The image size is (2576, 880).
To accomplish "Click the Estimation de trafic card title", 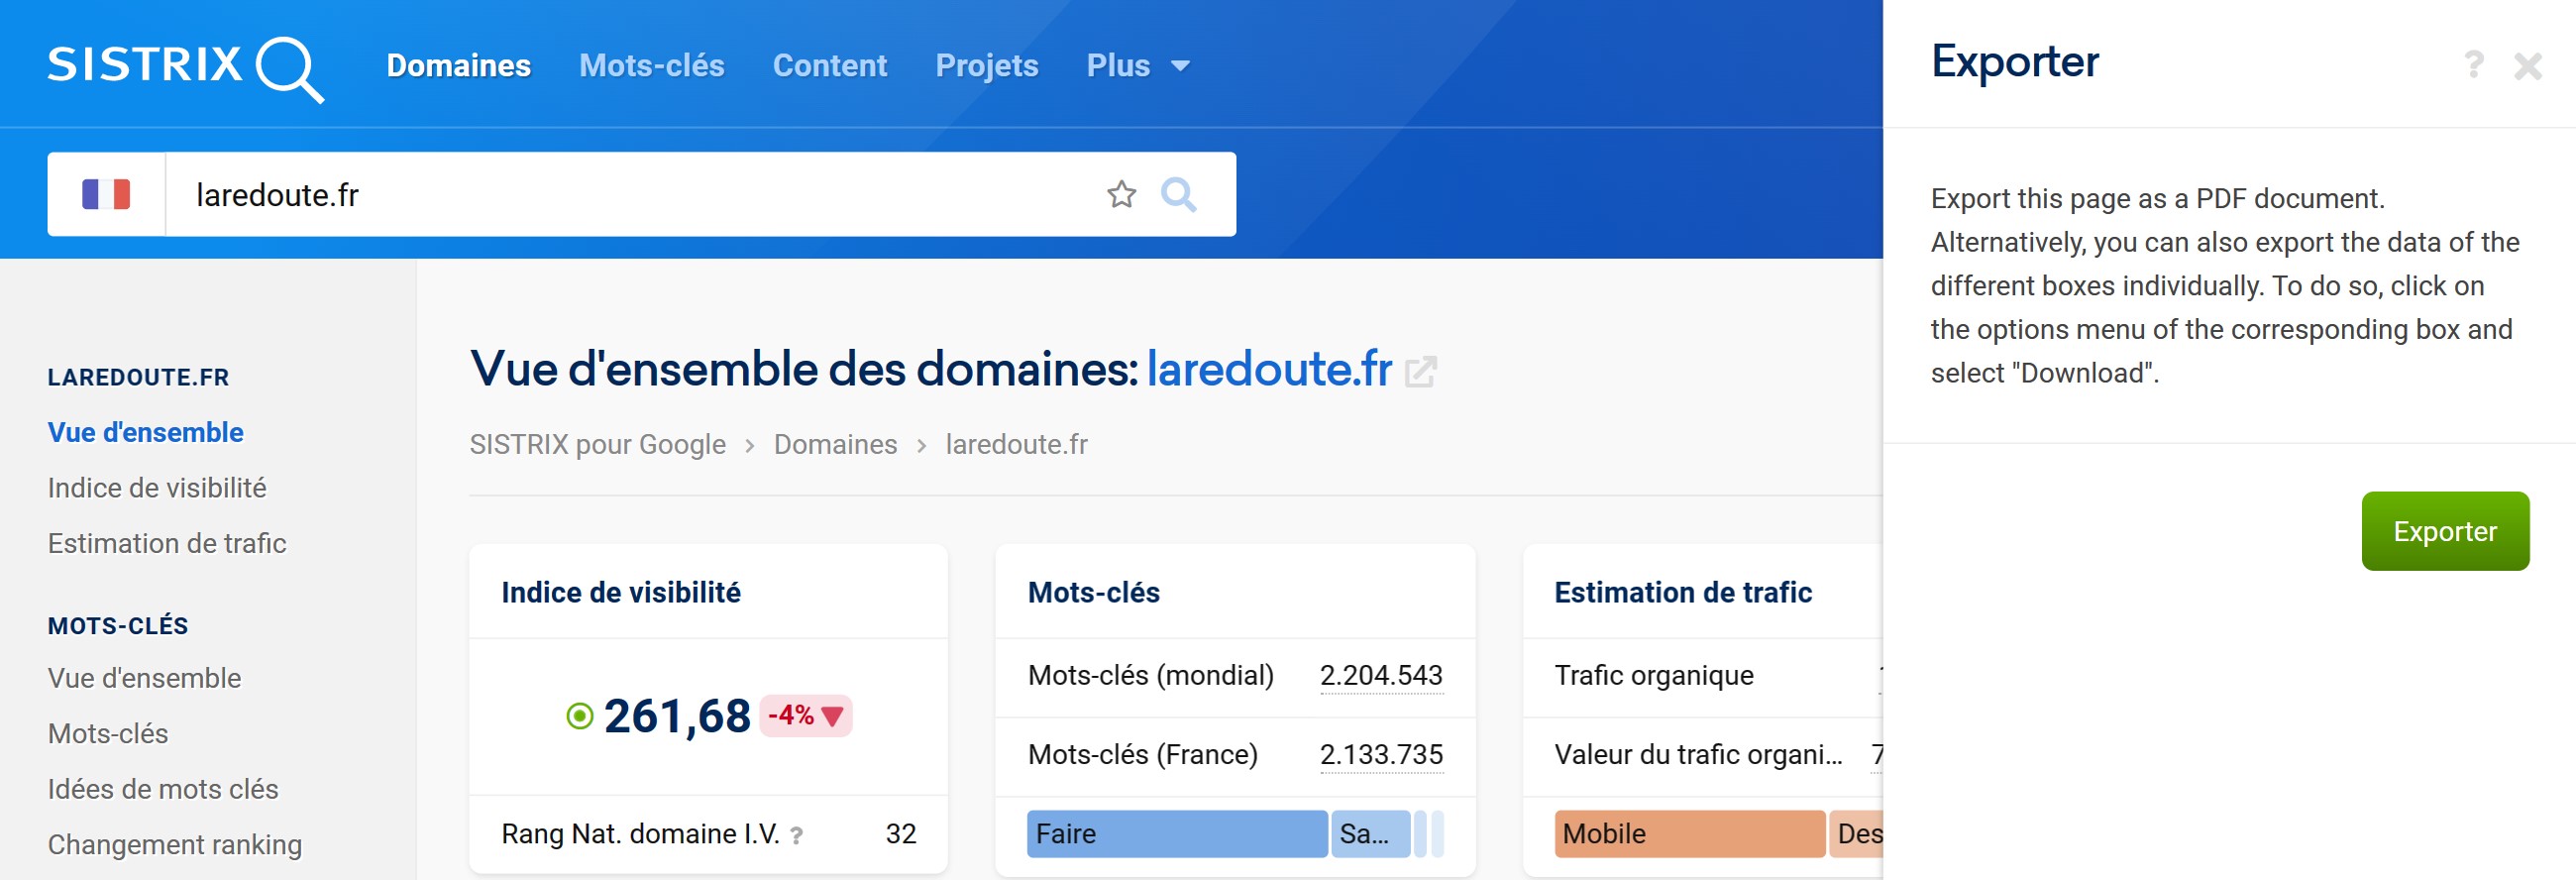I will coord(1683,592).
